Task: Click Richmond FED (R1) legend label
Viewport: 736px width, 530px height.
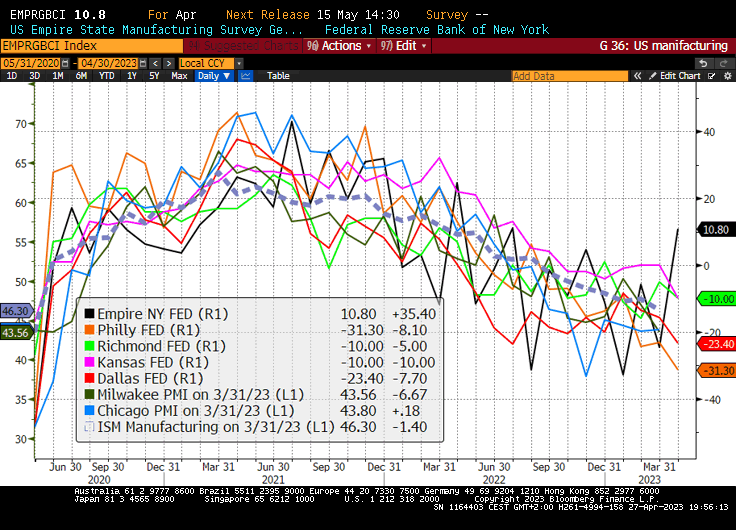Action: click(161, 346)
